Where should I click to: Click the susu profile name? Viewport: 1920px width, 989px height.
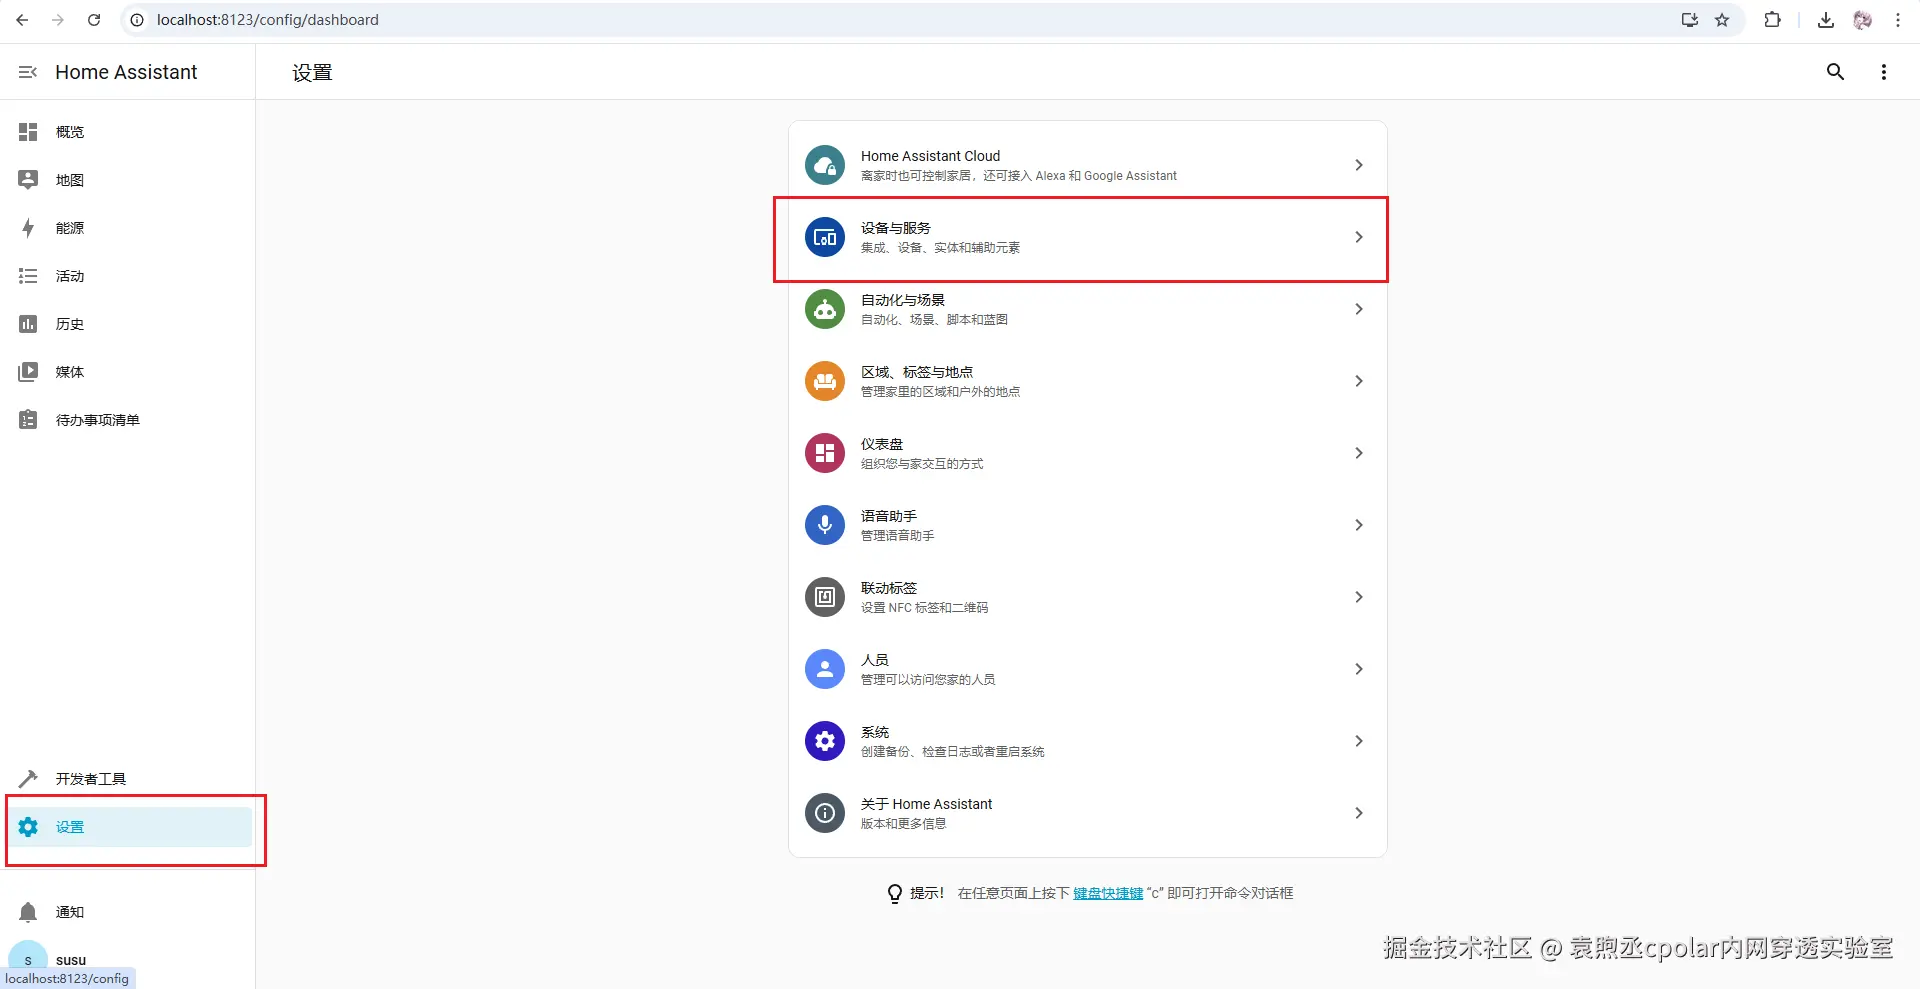point(71,960)
